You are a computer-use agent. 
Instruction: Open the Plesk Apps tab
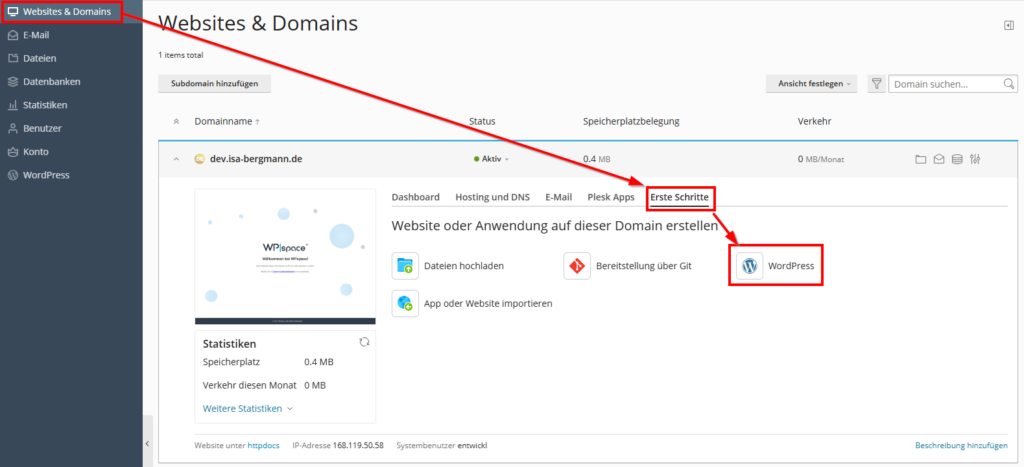coord(611,197)
